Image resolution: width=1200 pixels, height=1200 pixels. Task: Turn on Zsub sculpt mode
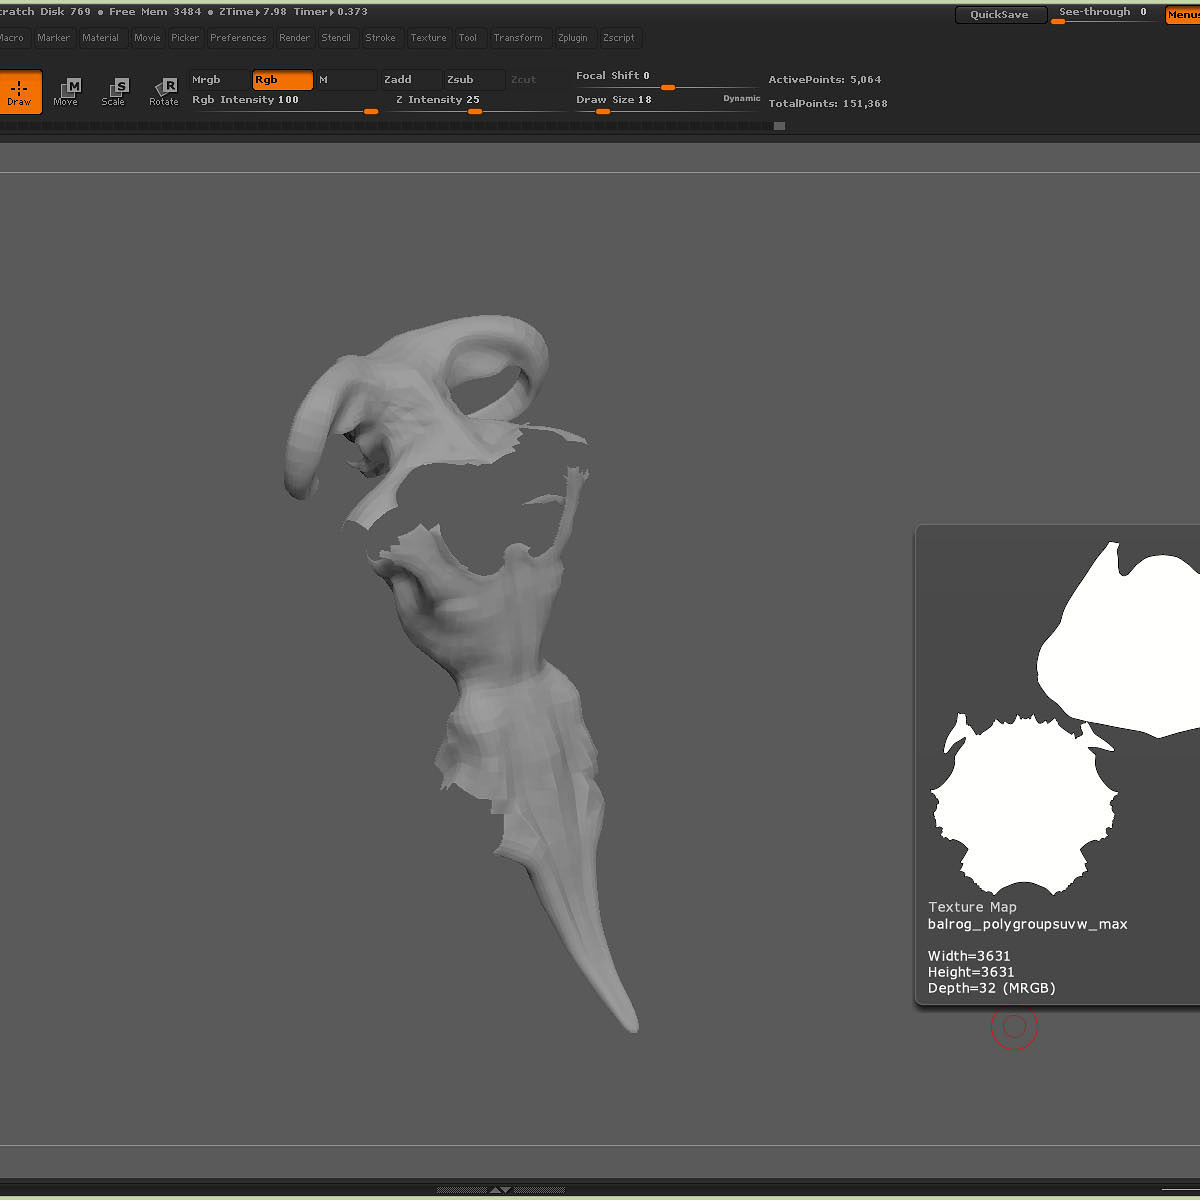pyautogui.click(x=472, y=80)
